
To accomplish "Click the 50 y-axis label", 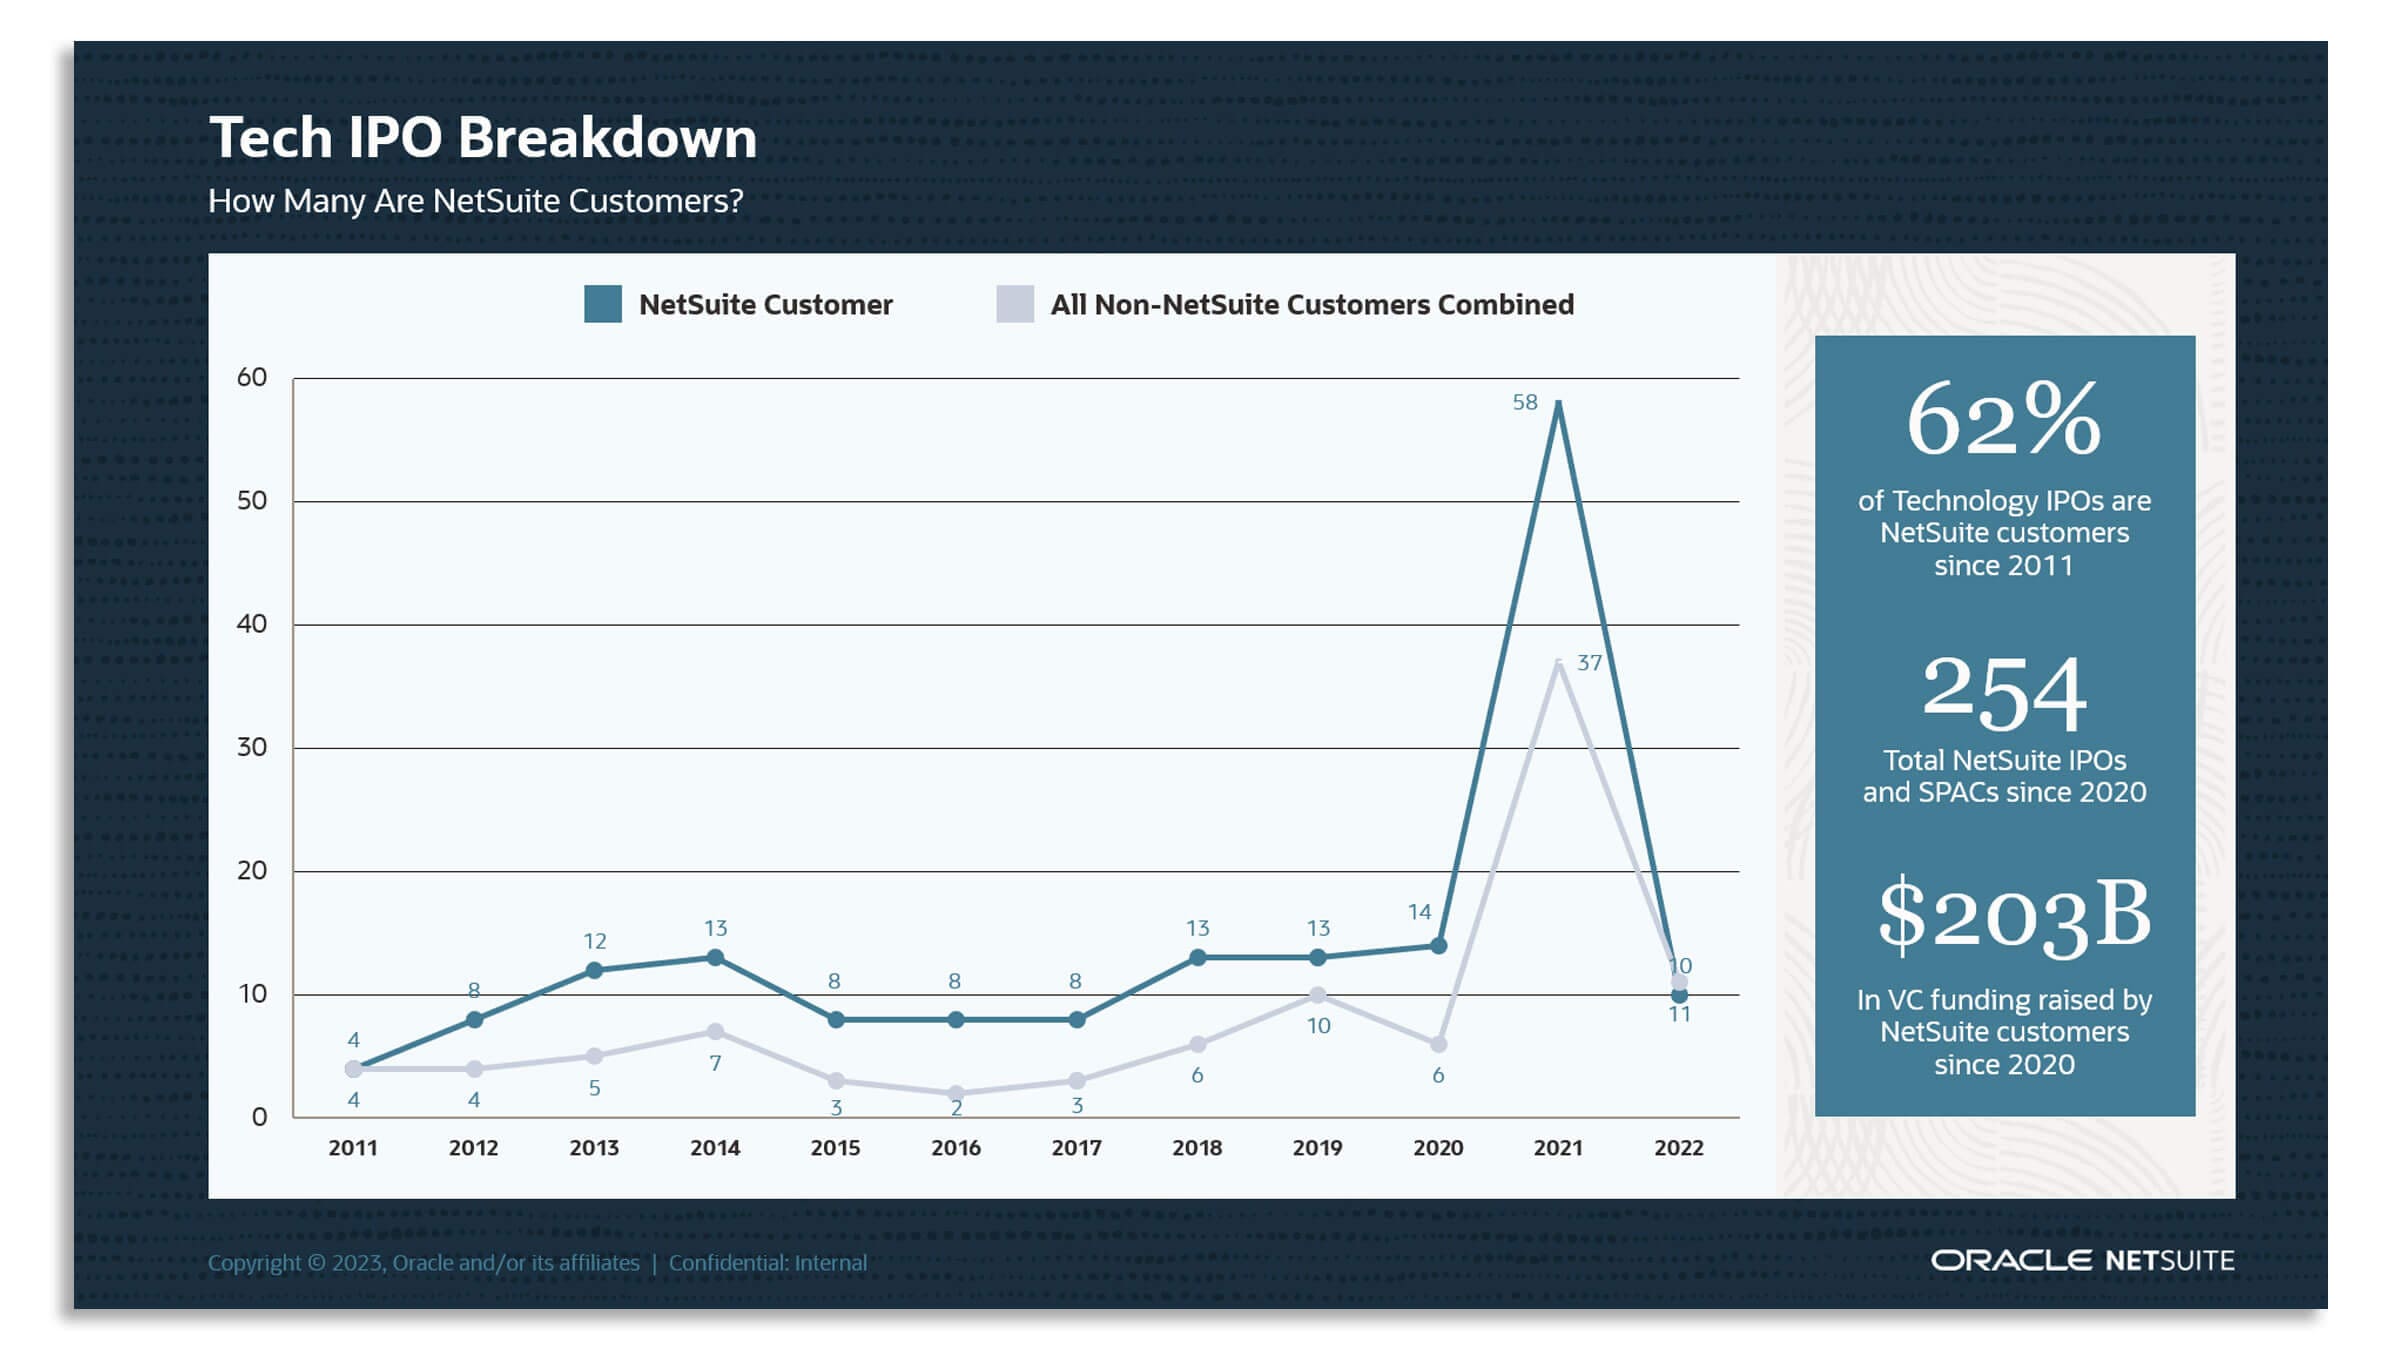I will [x=252, y=500].
